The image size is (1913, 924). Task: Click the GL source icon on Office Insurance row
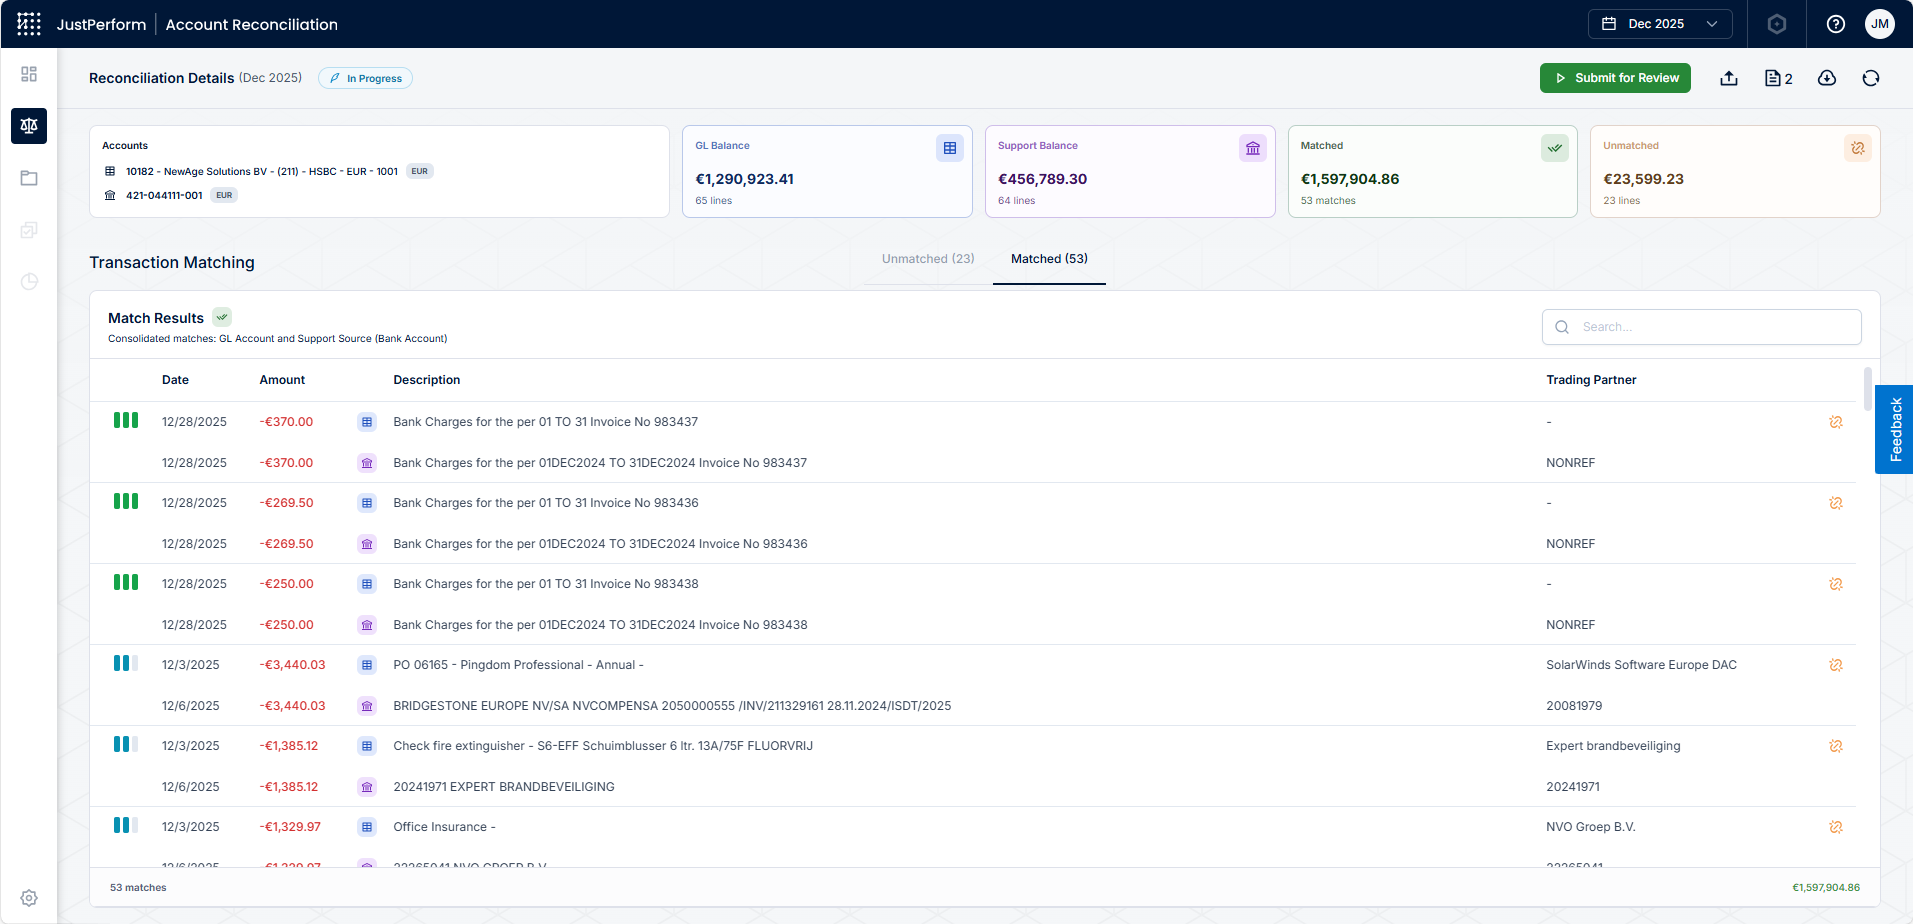pyautogui.click(x=367, y=827)
